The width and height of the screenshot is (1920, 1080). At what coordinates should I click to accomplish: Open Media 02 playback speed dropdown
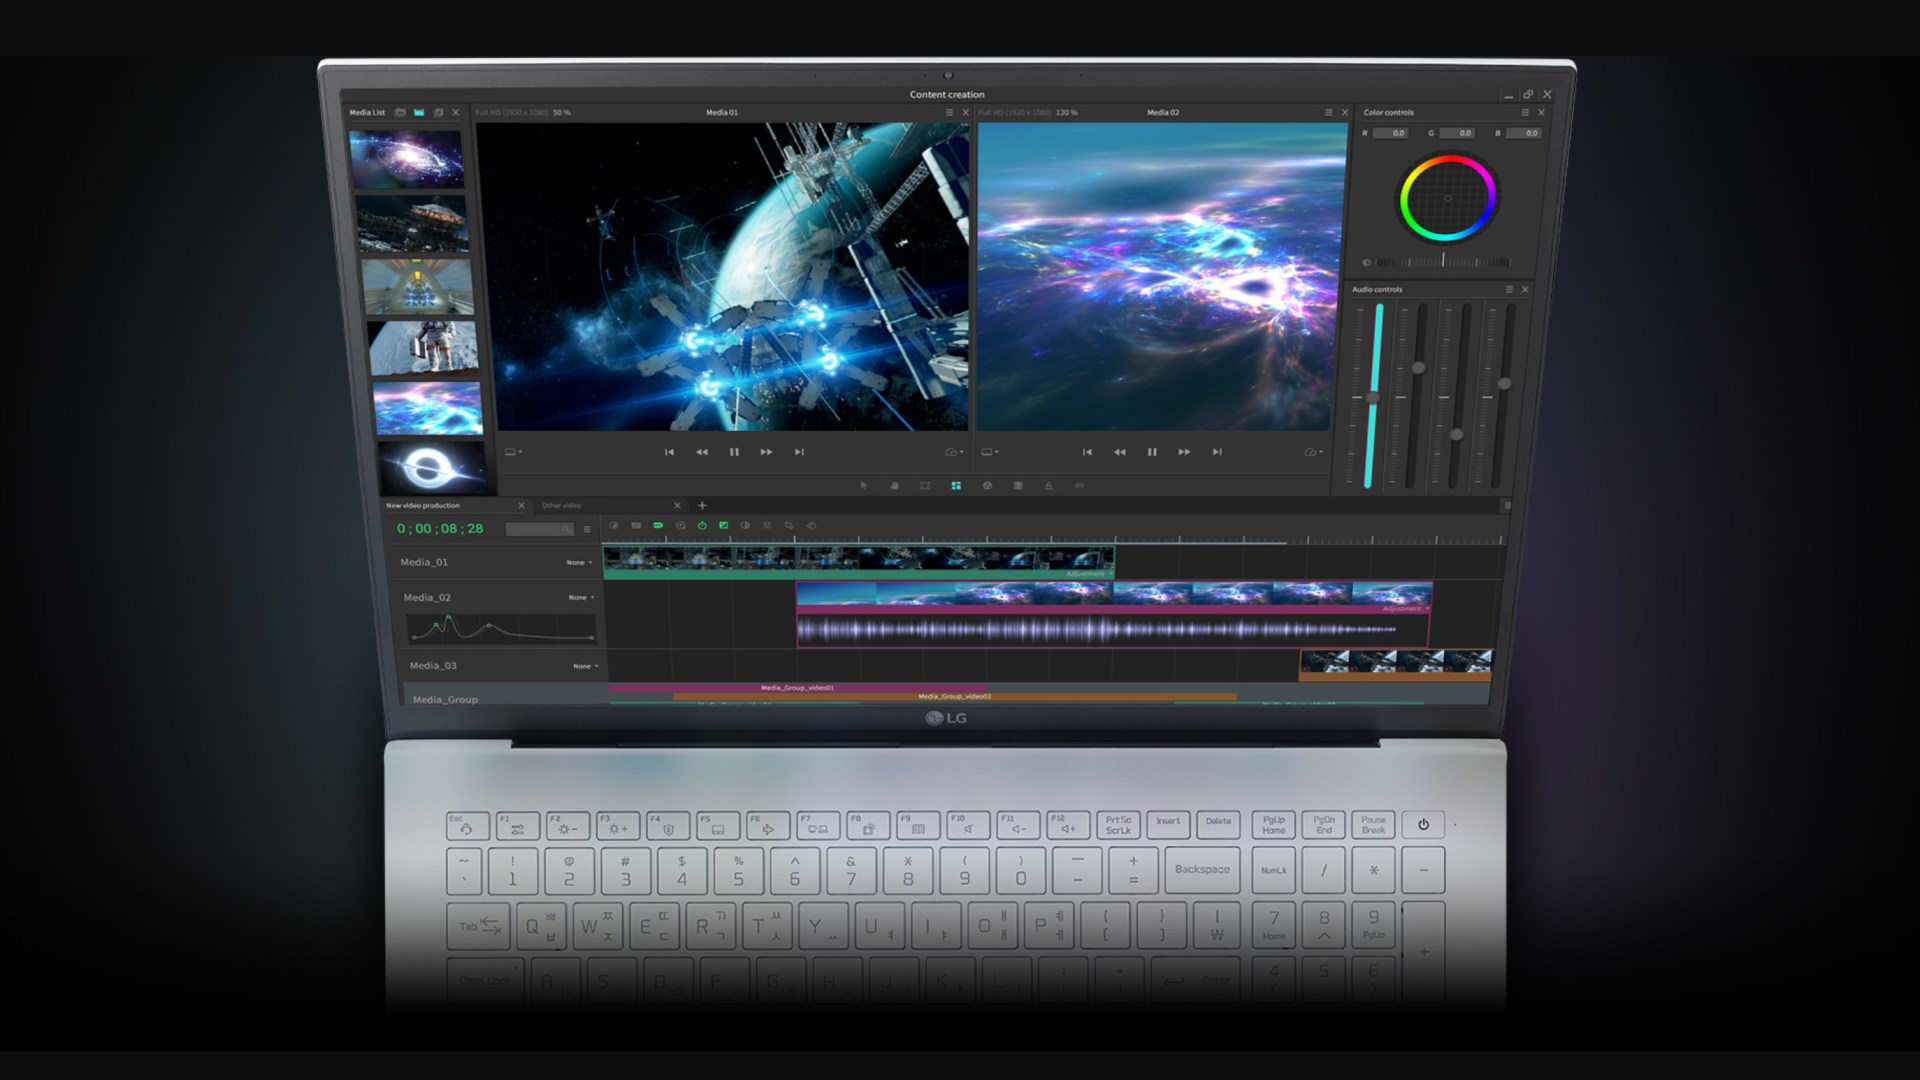pyautogui.click(x=1313, y=452)
